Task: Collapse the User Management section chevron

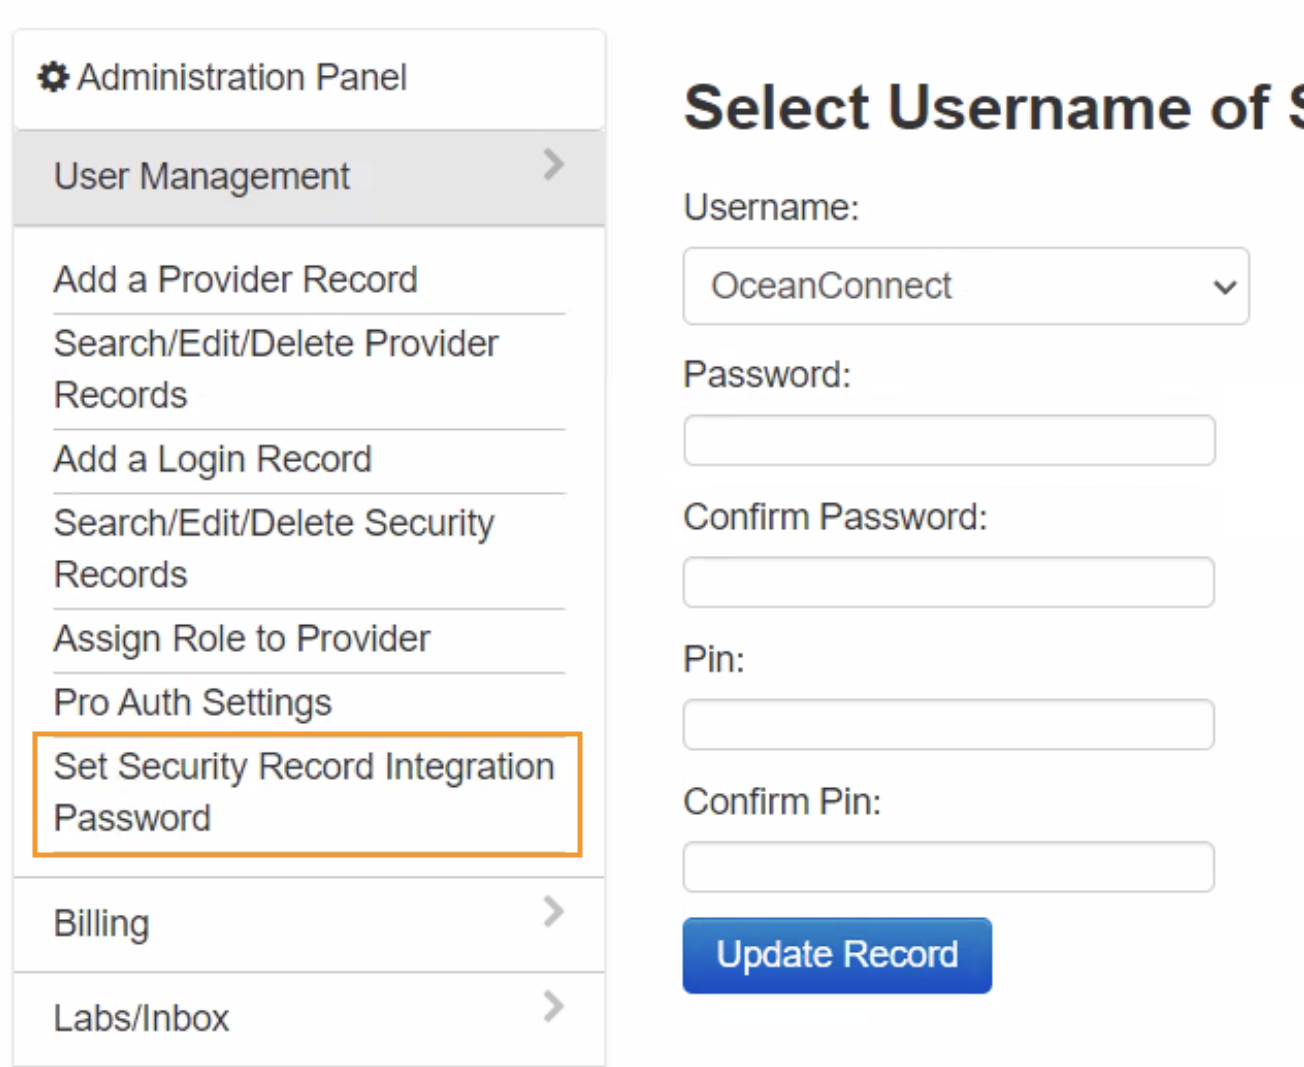Action: [553, 164]
